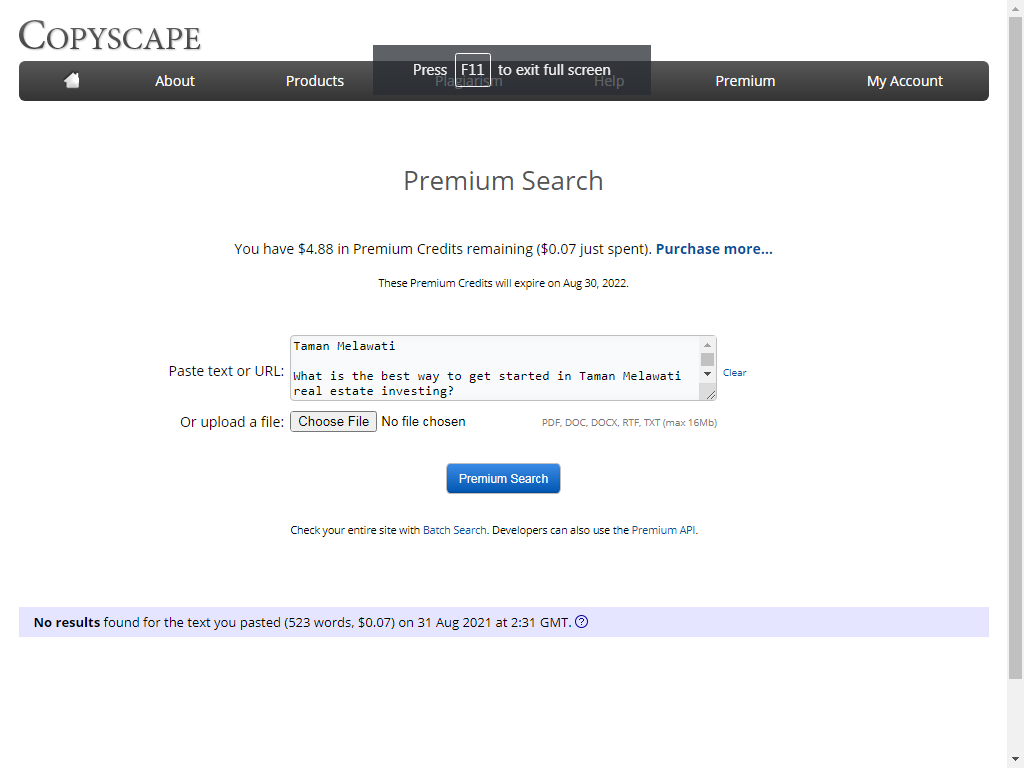Image resolution: width=1024 pixels, height=768 pixels.
Task: Open the Products menu
Action: pyautogui.click(x=315, y=81)
